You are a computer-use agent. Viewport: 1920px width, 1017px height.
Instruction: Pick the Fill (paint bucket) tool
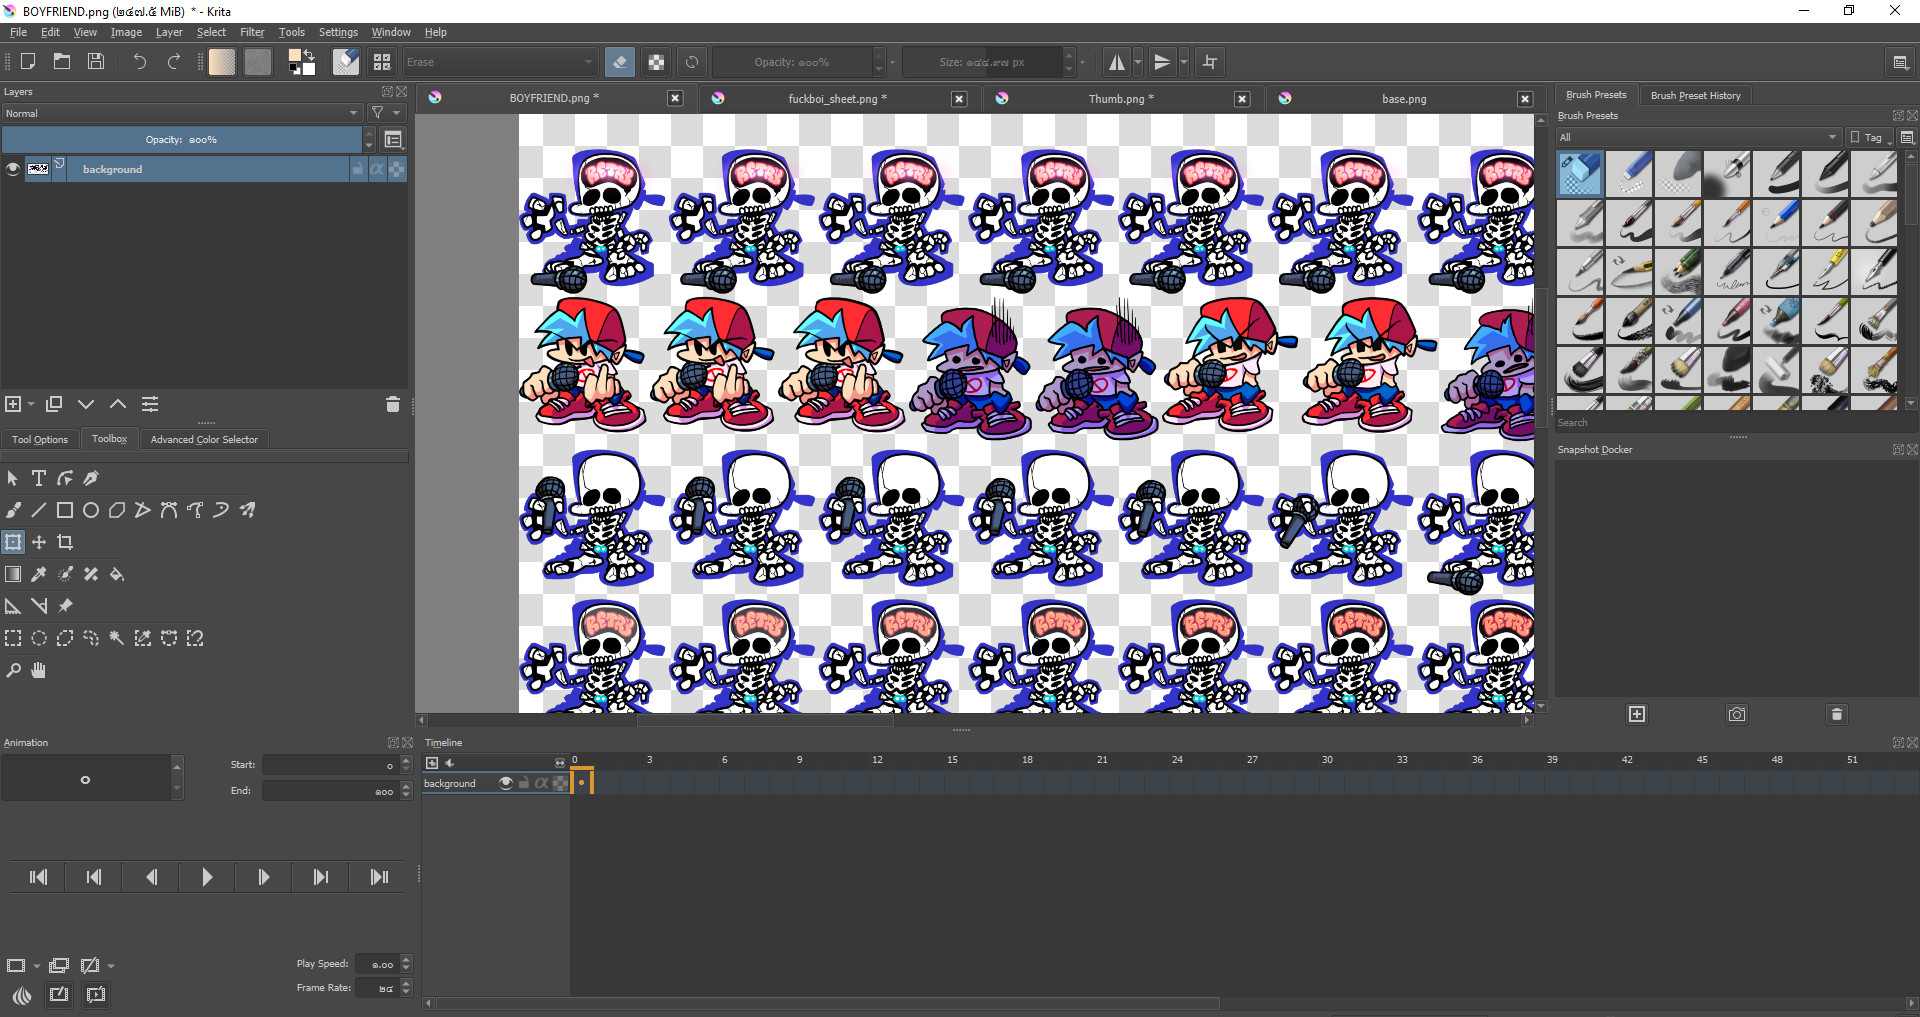[x=117, y=574]
